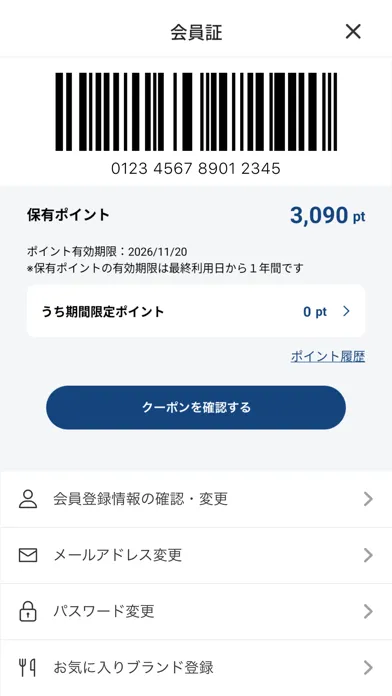The width and height of the screenshot is (392, 696).
Task: Open メールアドレス変更 menu item
Action: tap(196, 555)
